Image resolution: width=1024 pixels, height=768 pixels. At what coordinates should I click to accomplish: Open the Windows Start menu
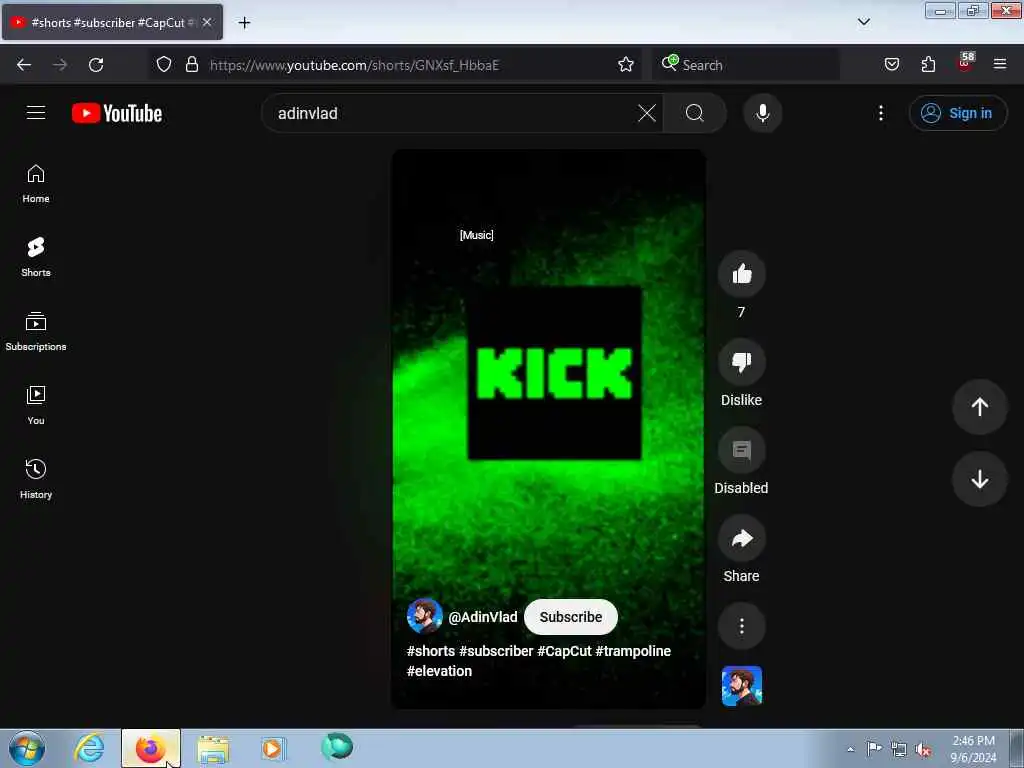point(27,748)
